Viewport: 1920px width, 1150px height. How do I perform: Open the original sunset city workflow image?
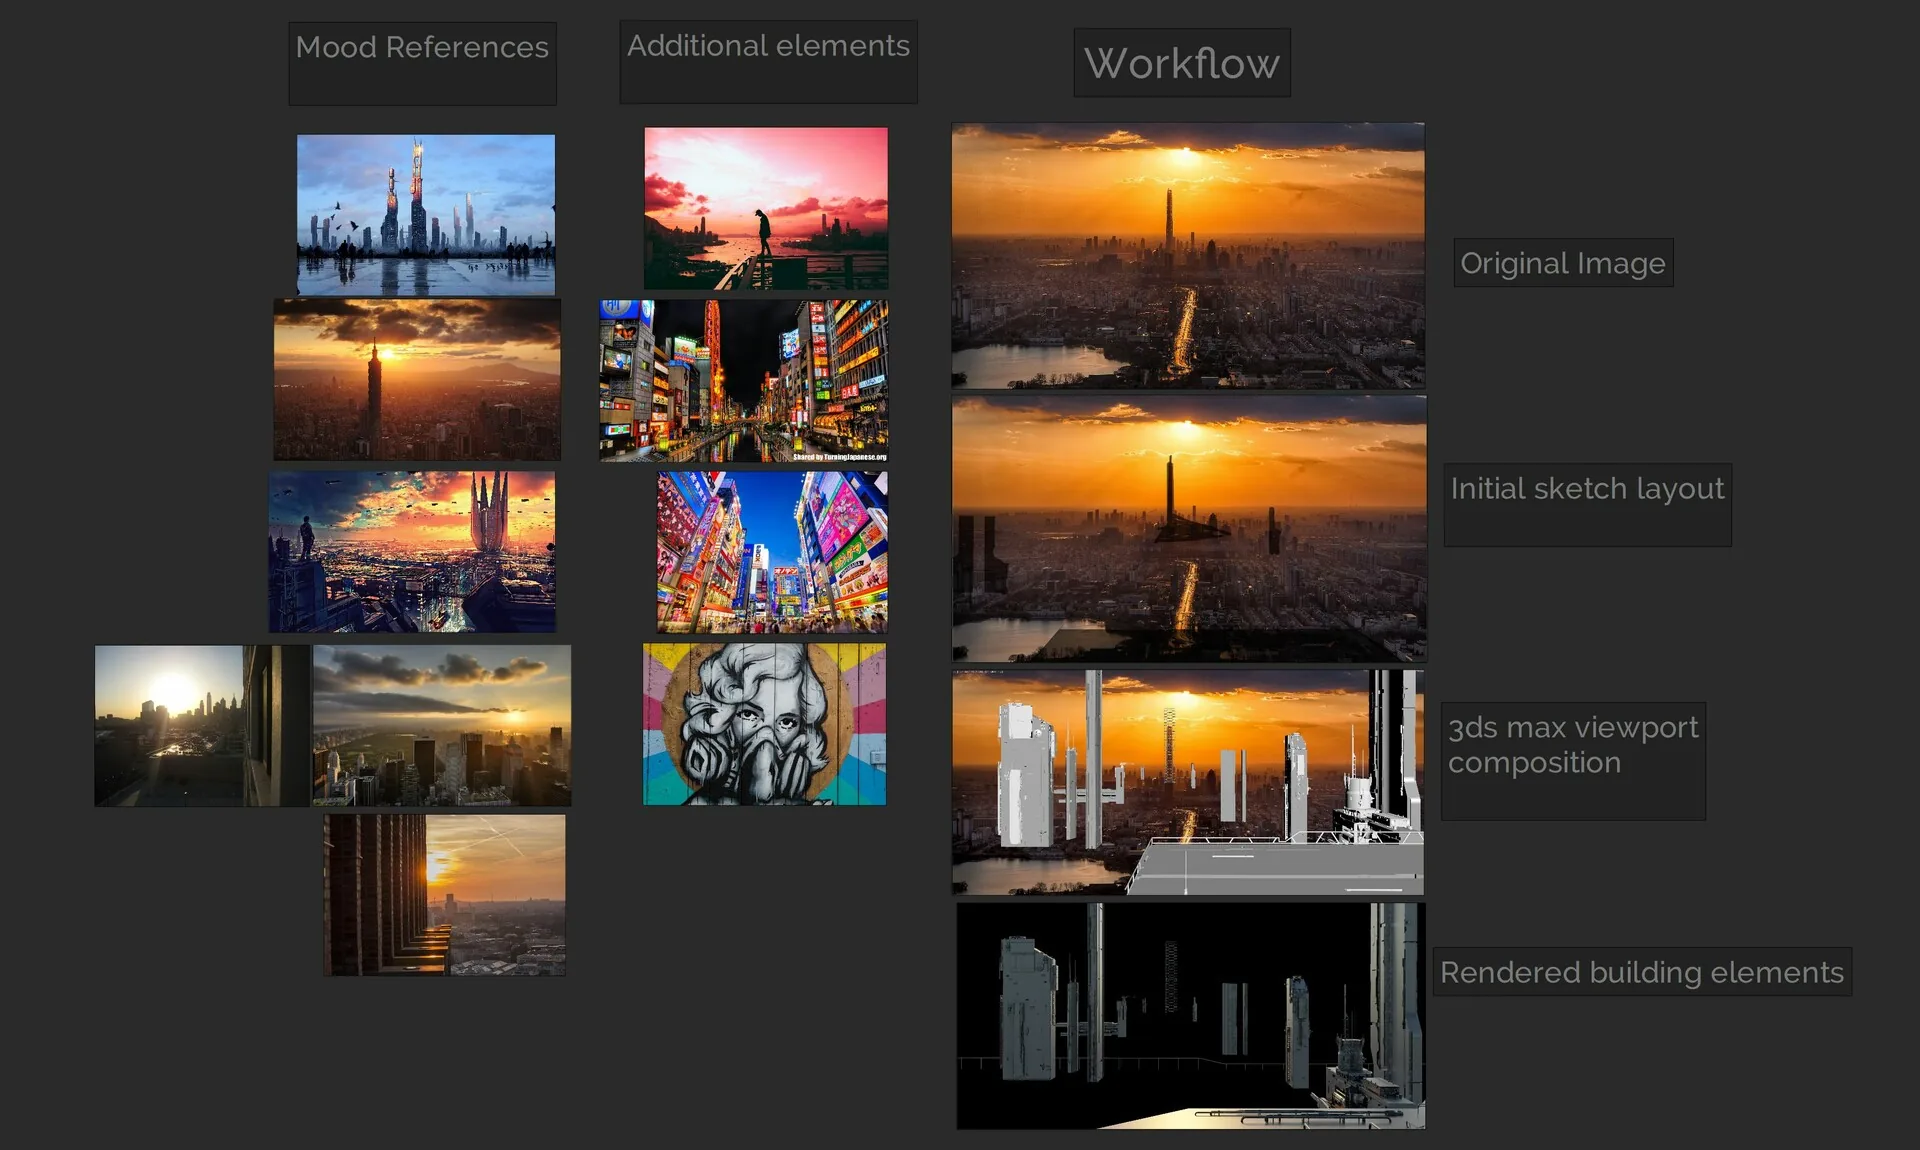click(x=1188, y=256)
